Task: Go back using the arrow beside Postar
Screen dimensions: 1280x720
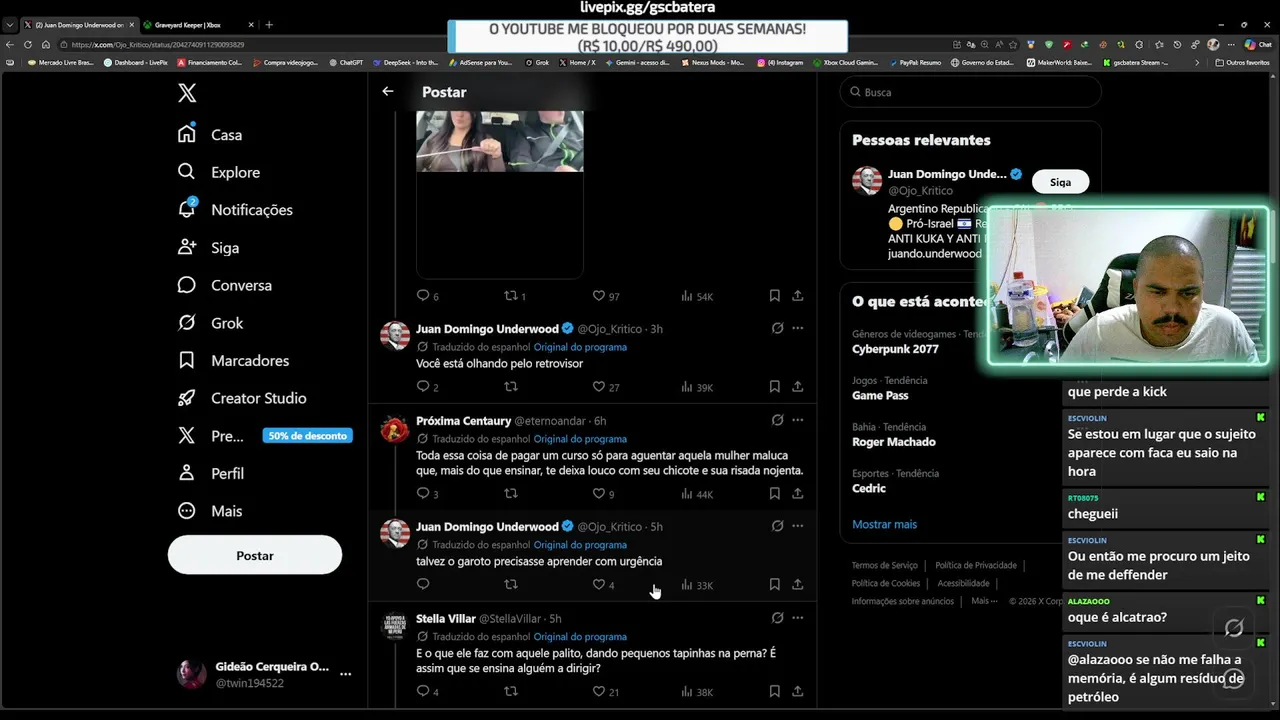Action: pyautogui.click(x=388, y=91)
